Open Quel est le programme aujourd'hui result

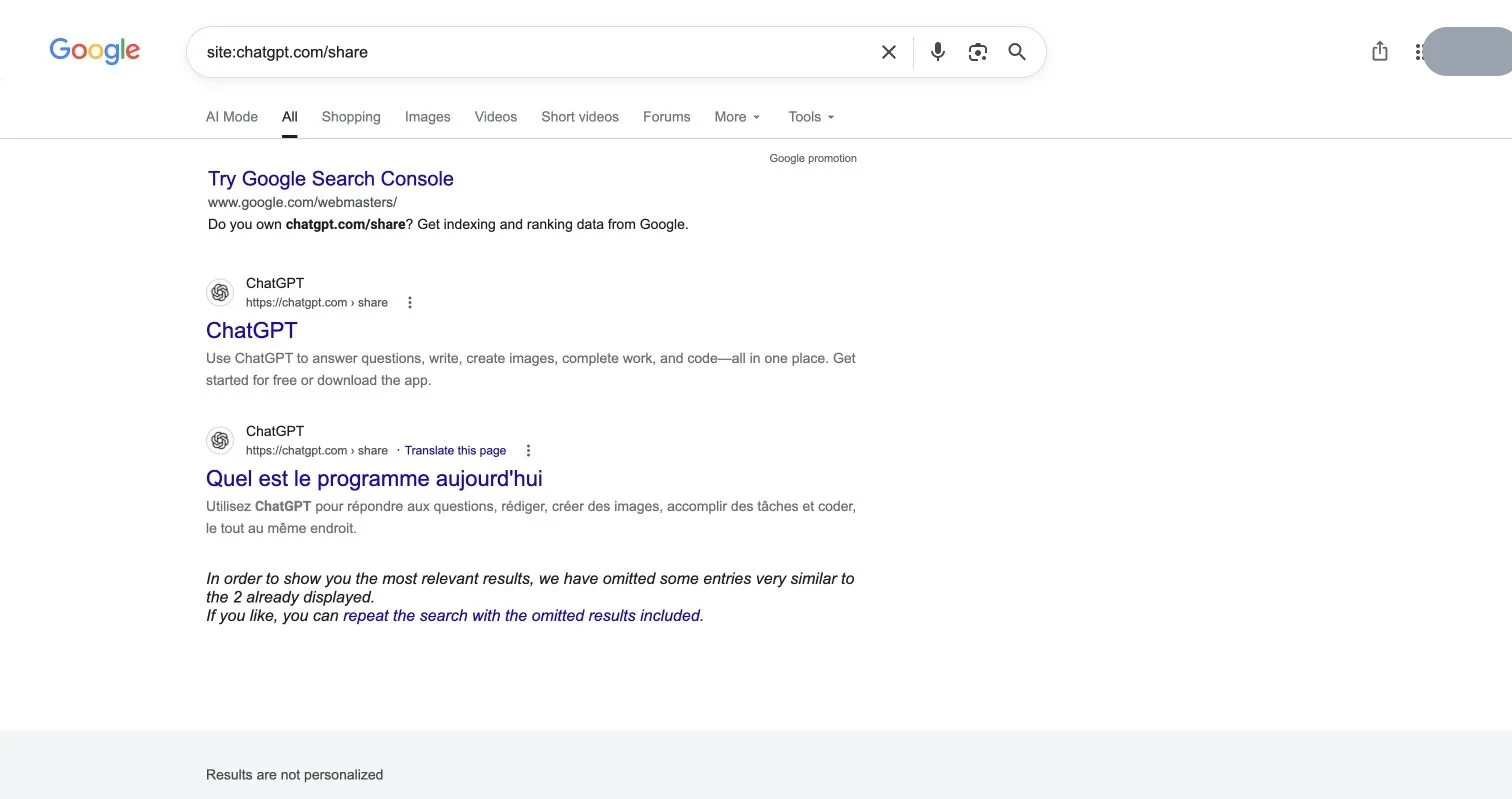(374, 479)
